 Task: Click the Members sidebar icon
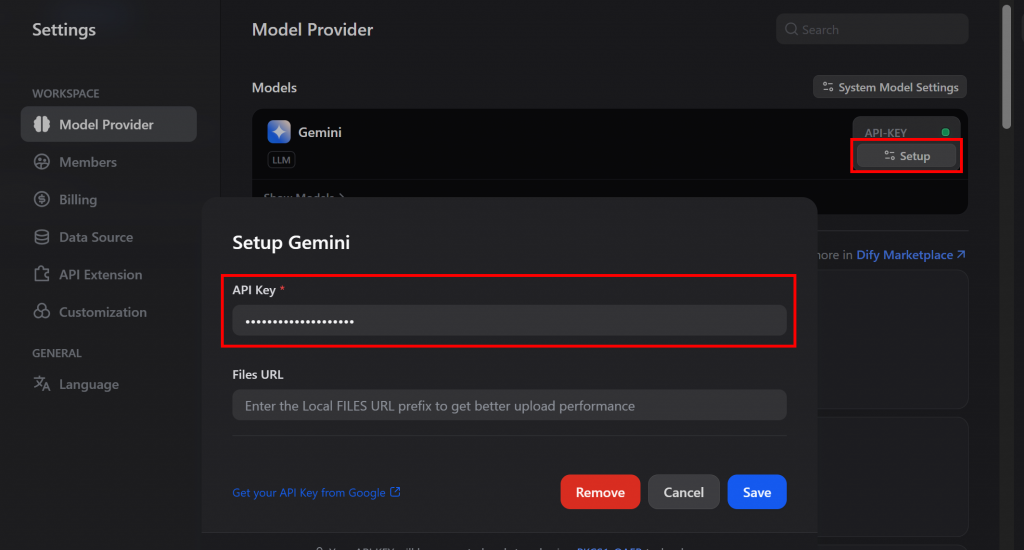click(42, 162)
